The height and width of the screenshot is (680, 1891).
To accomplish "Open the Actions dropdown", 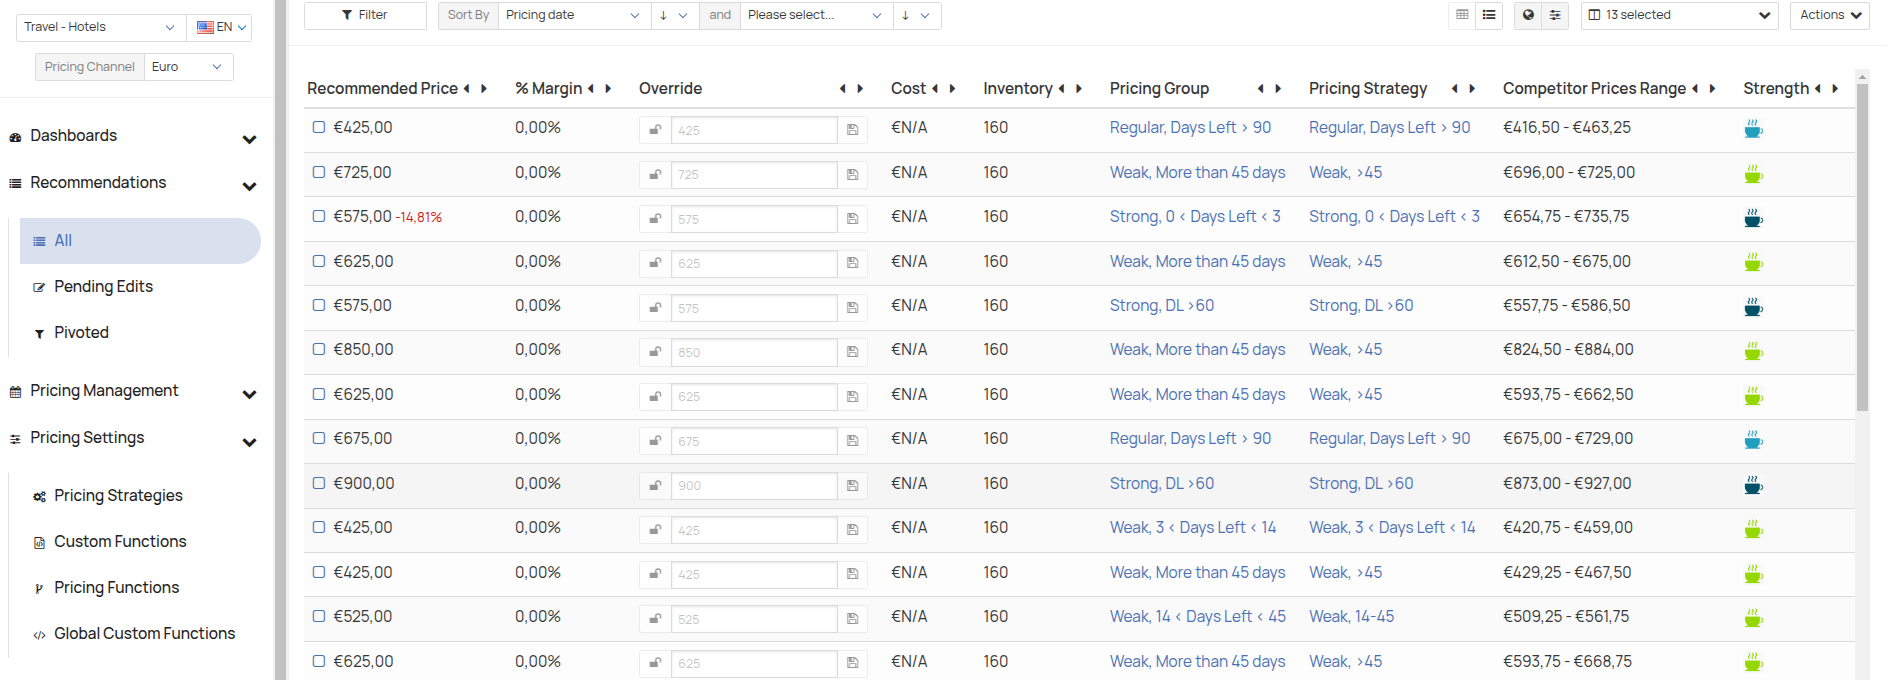I will (x=1829, y=15).
